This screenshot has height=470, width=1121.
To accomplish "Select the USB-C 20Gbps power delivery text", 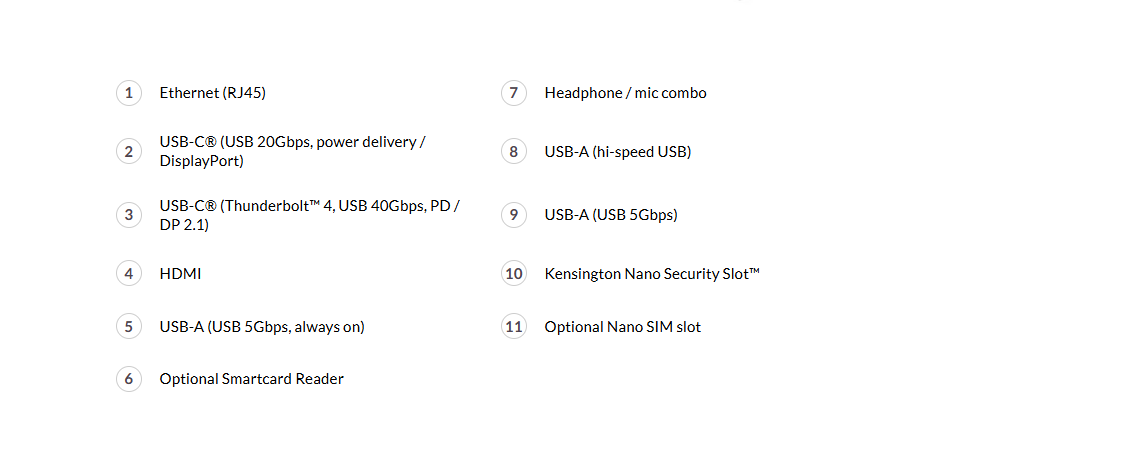I will [x=292, y=152].
